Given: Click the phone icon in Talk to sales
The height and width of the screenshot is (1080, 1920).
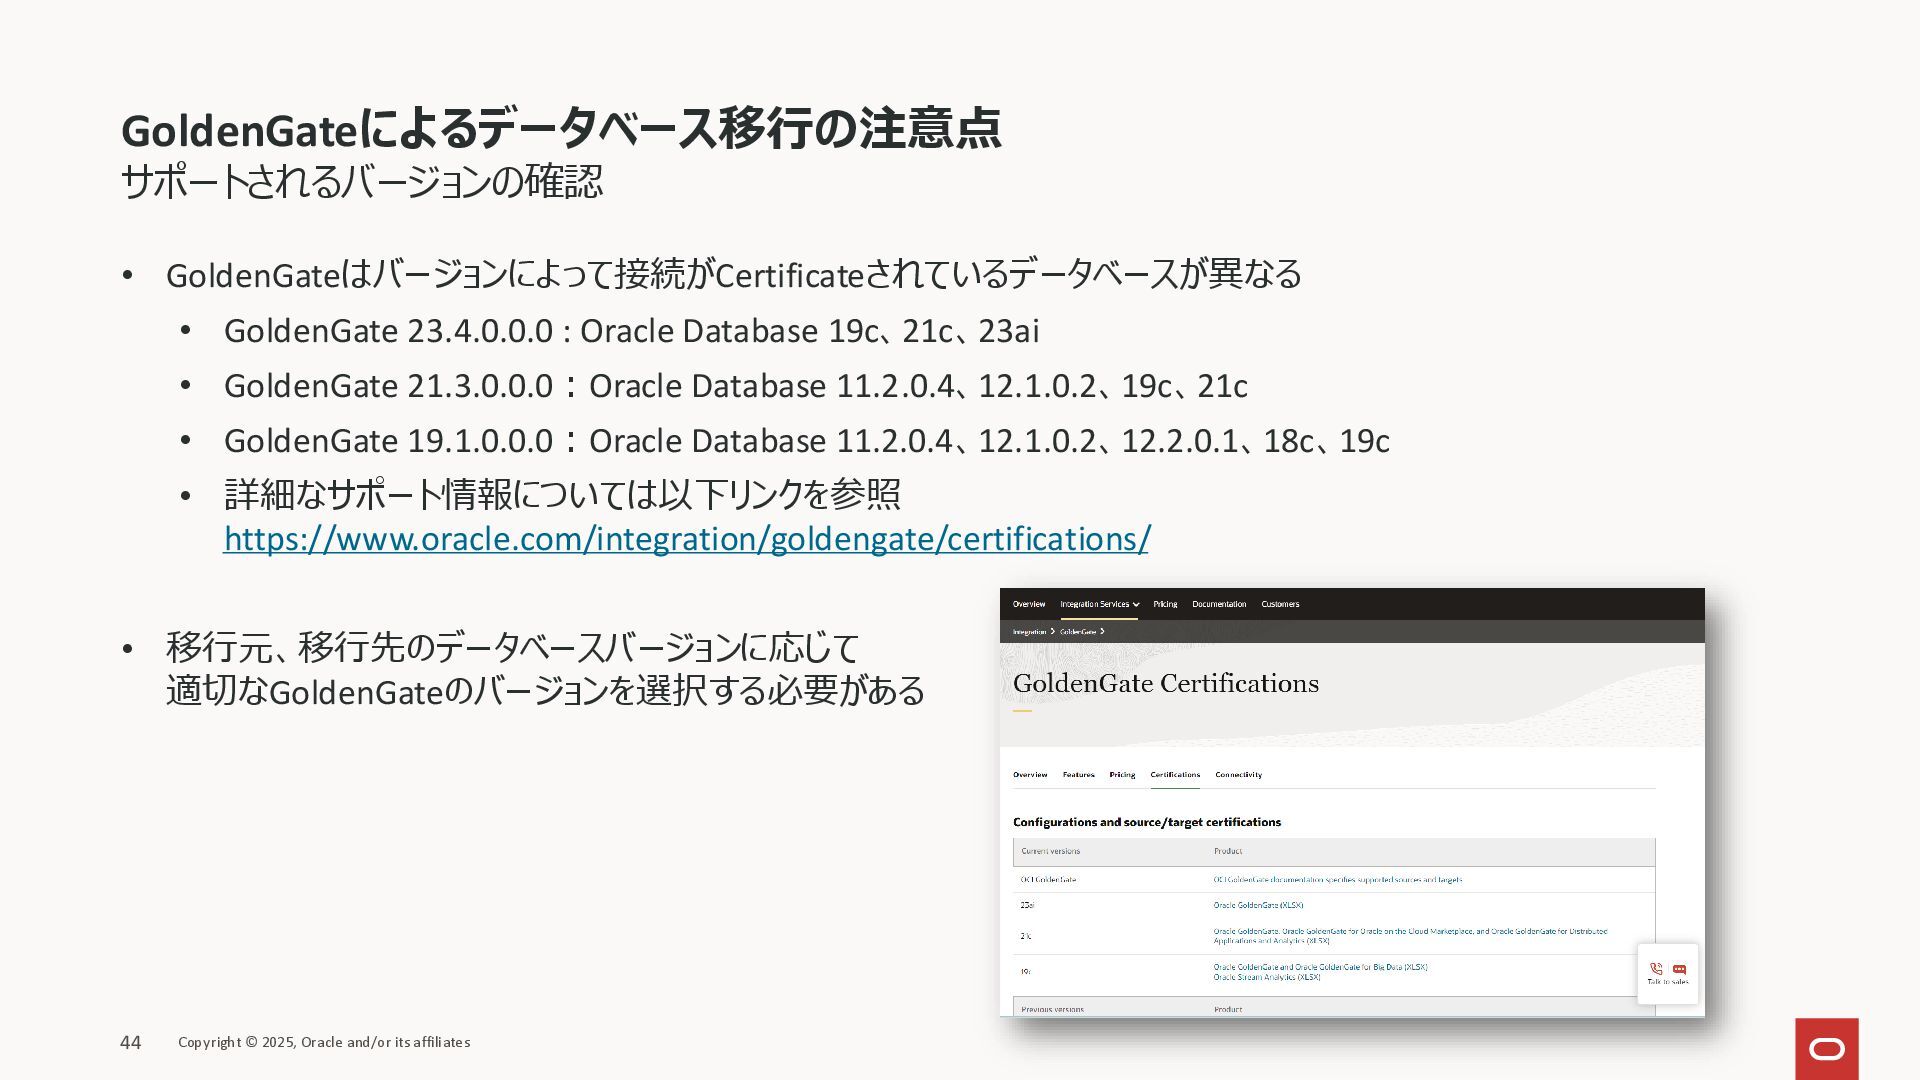Looking at the screenshot, I should click(1656, 969).
